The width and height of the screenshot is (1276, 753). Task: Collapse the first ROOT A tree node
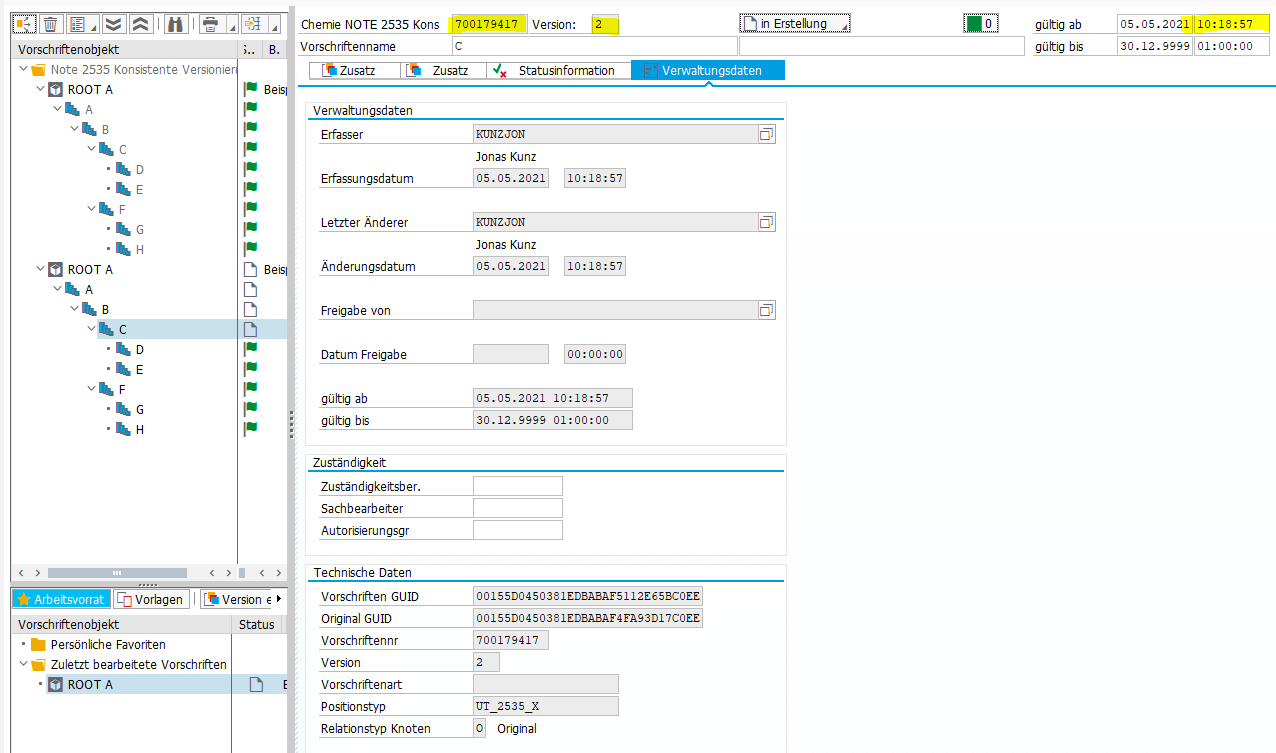[41, 89]
